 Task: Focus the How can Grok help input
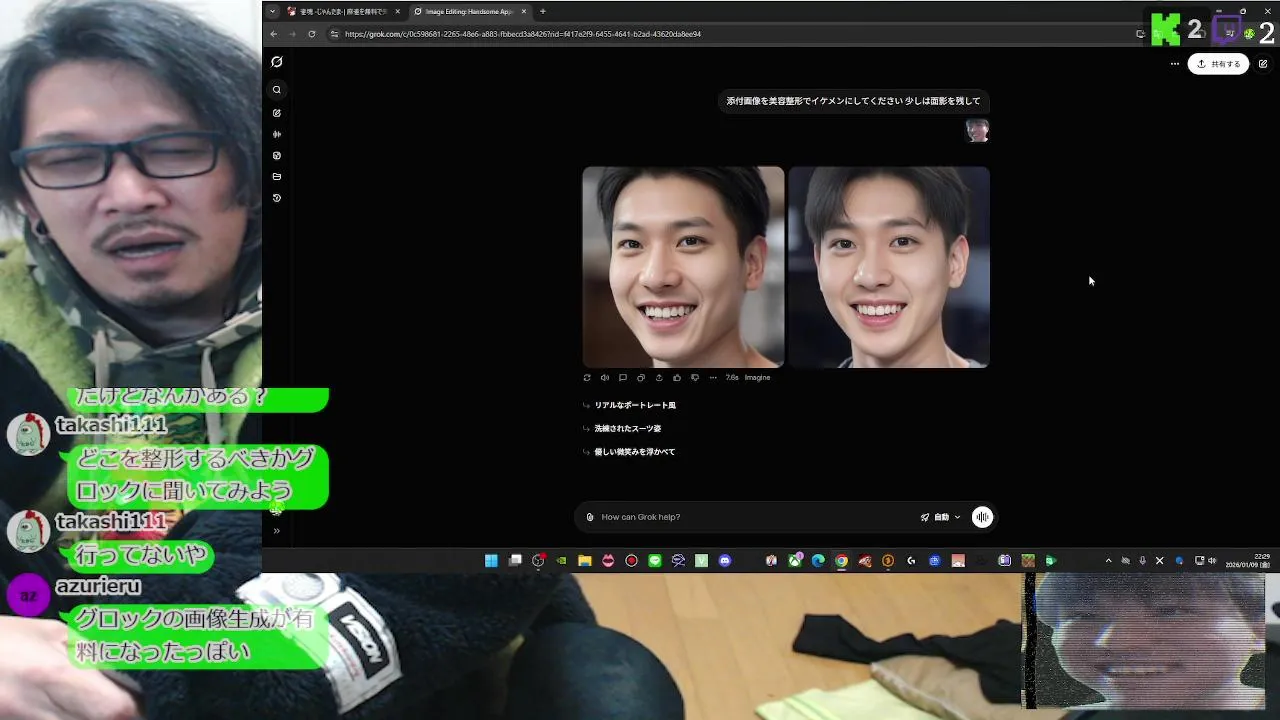click(x=755, y=517)
